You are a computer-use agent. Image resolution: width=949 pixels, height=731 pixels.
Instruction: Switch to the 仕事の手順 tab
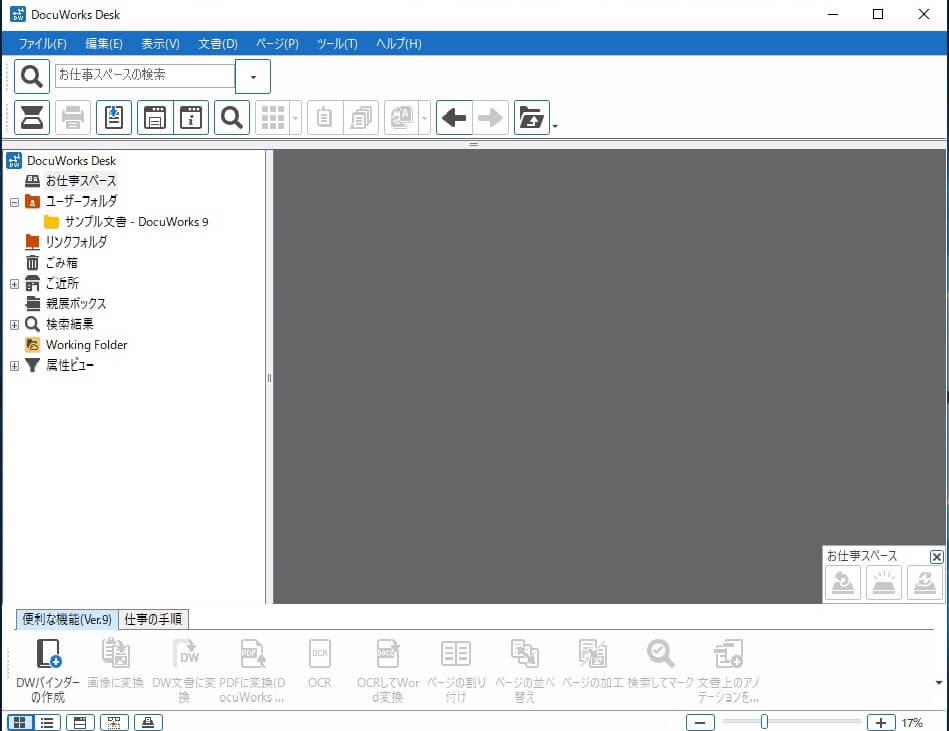coord(154,619)
